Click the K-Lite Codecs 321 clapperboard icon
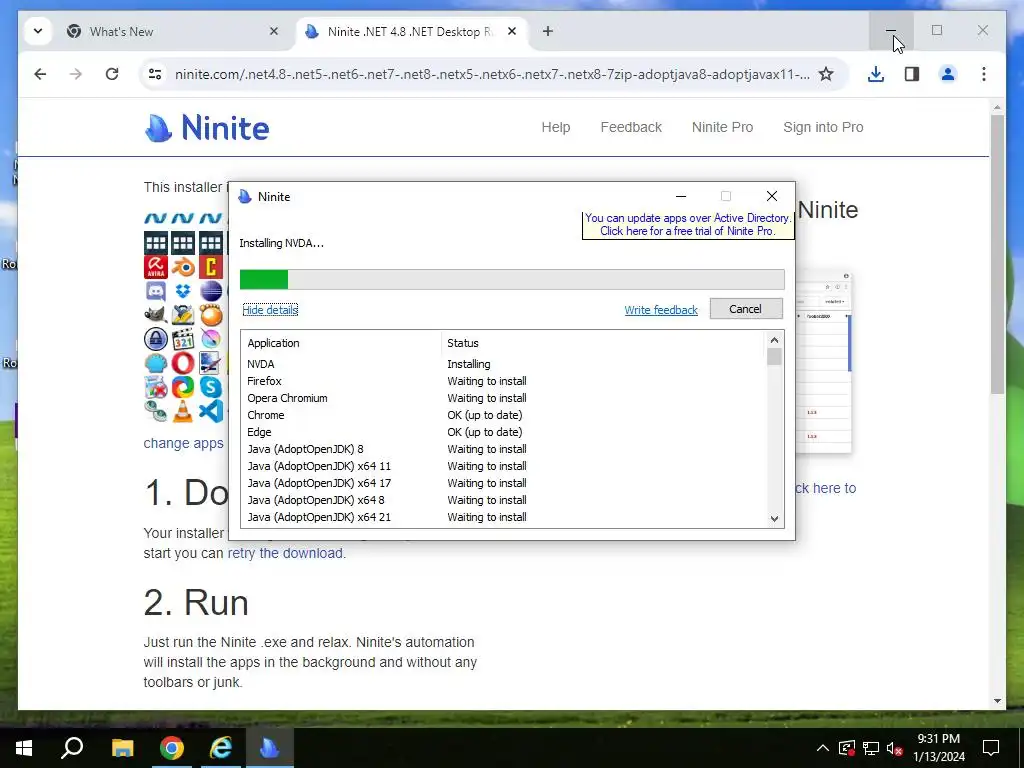Screen dimensions: 1024x768 [183, 340]
